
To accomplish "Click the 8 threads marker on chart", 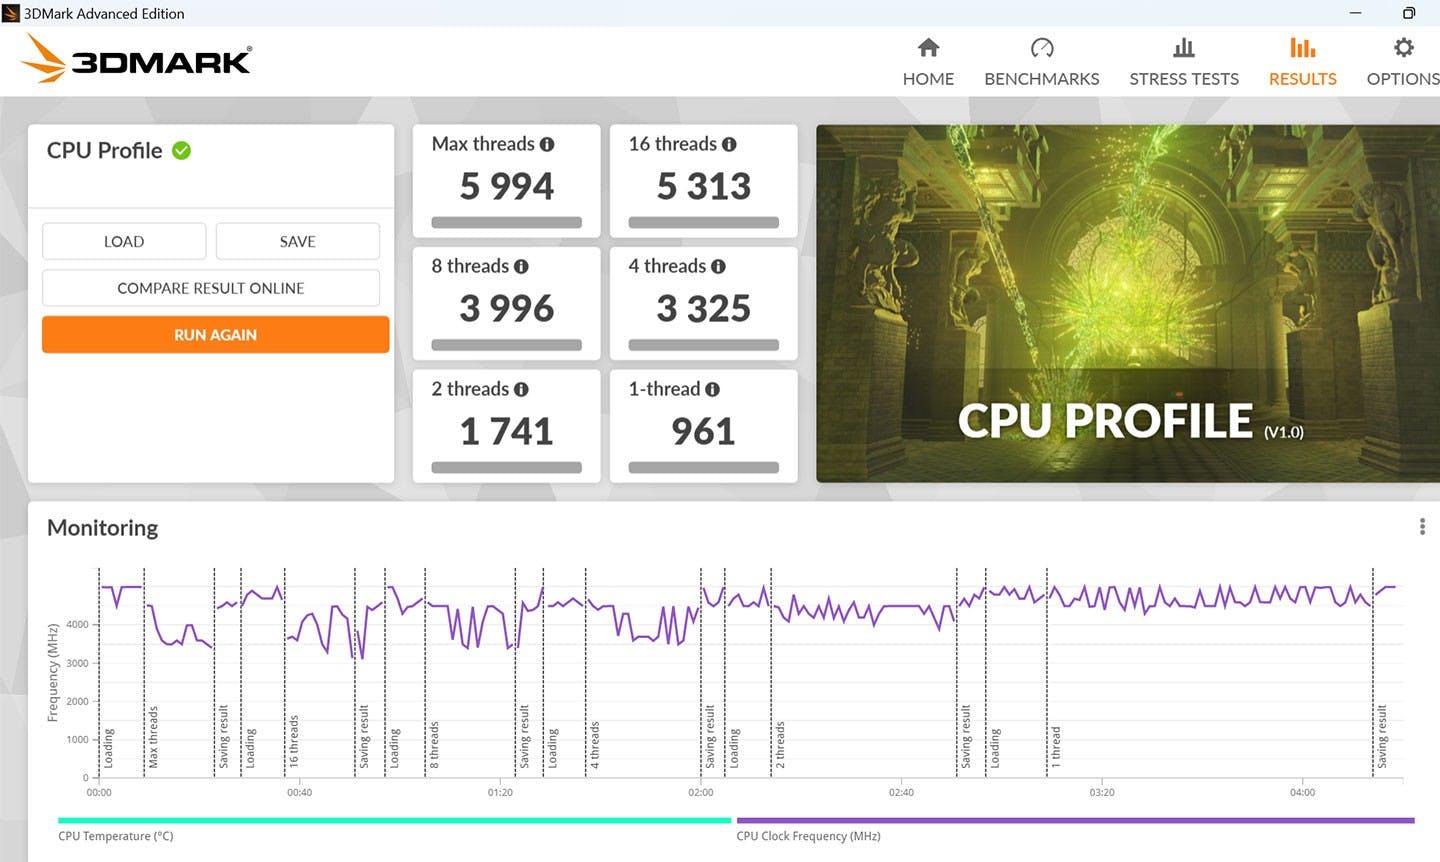I will point(434,744).
